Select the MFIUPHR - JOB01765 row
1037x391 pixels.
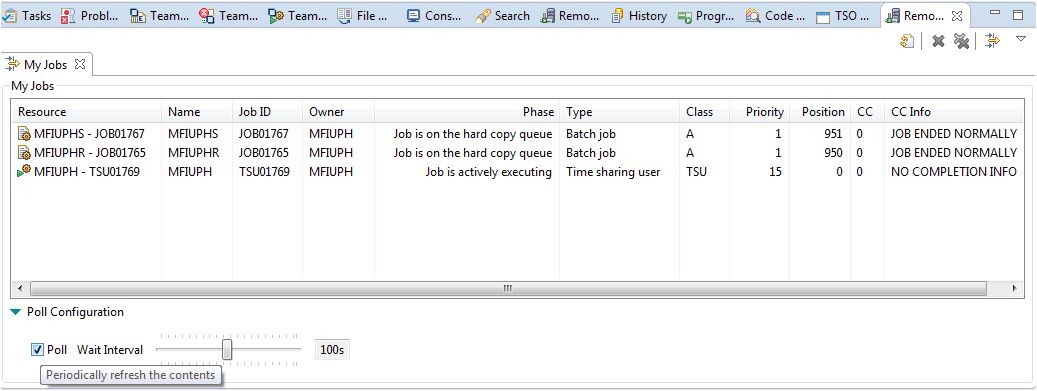517,153
